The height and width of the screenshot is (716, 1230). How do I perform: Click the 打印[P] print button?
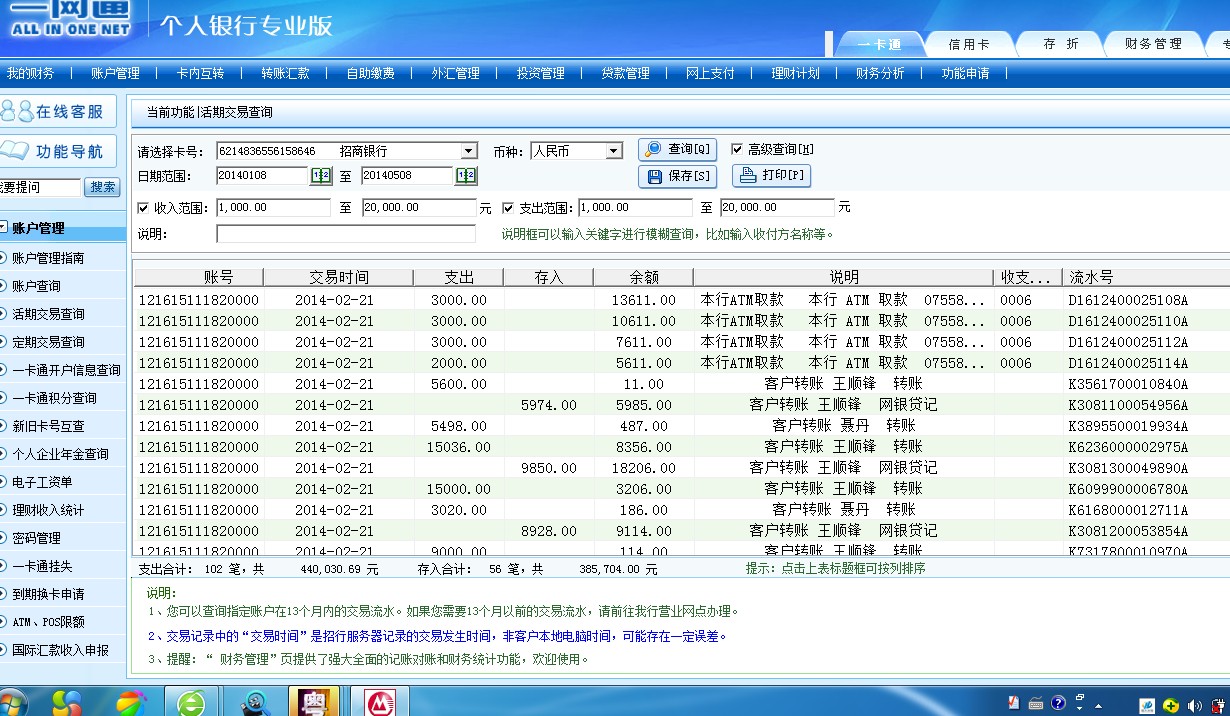click(x=771, y=176)
